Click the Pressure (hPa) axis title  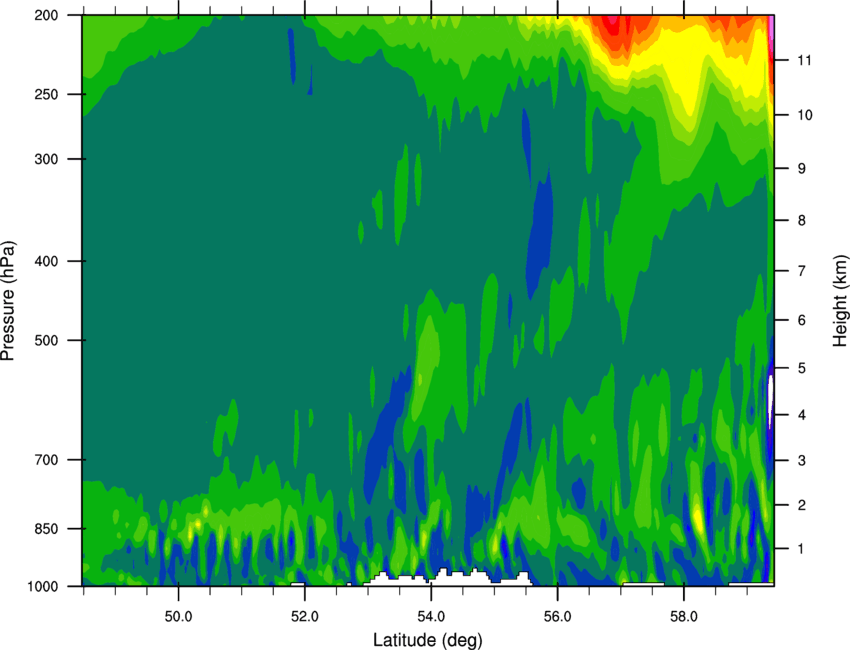(9, 301)
